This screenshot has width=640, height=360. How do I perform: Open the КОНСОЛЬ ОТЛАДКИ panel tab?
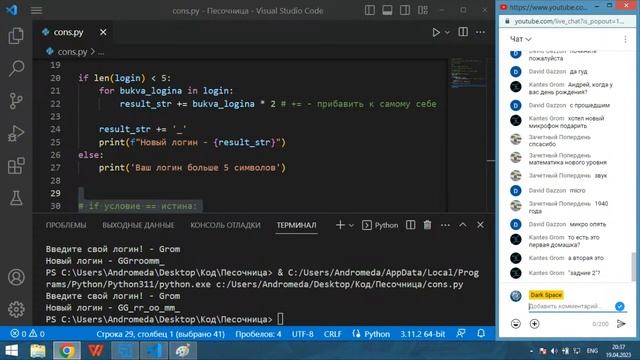tap(225, 225)
